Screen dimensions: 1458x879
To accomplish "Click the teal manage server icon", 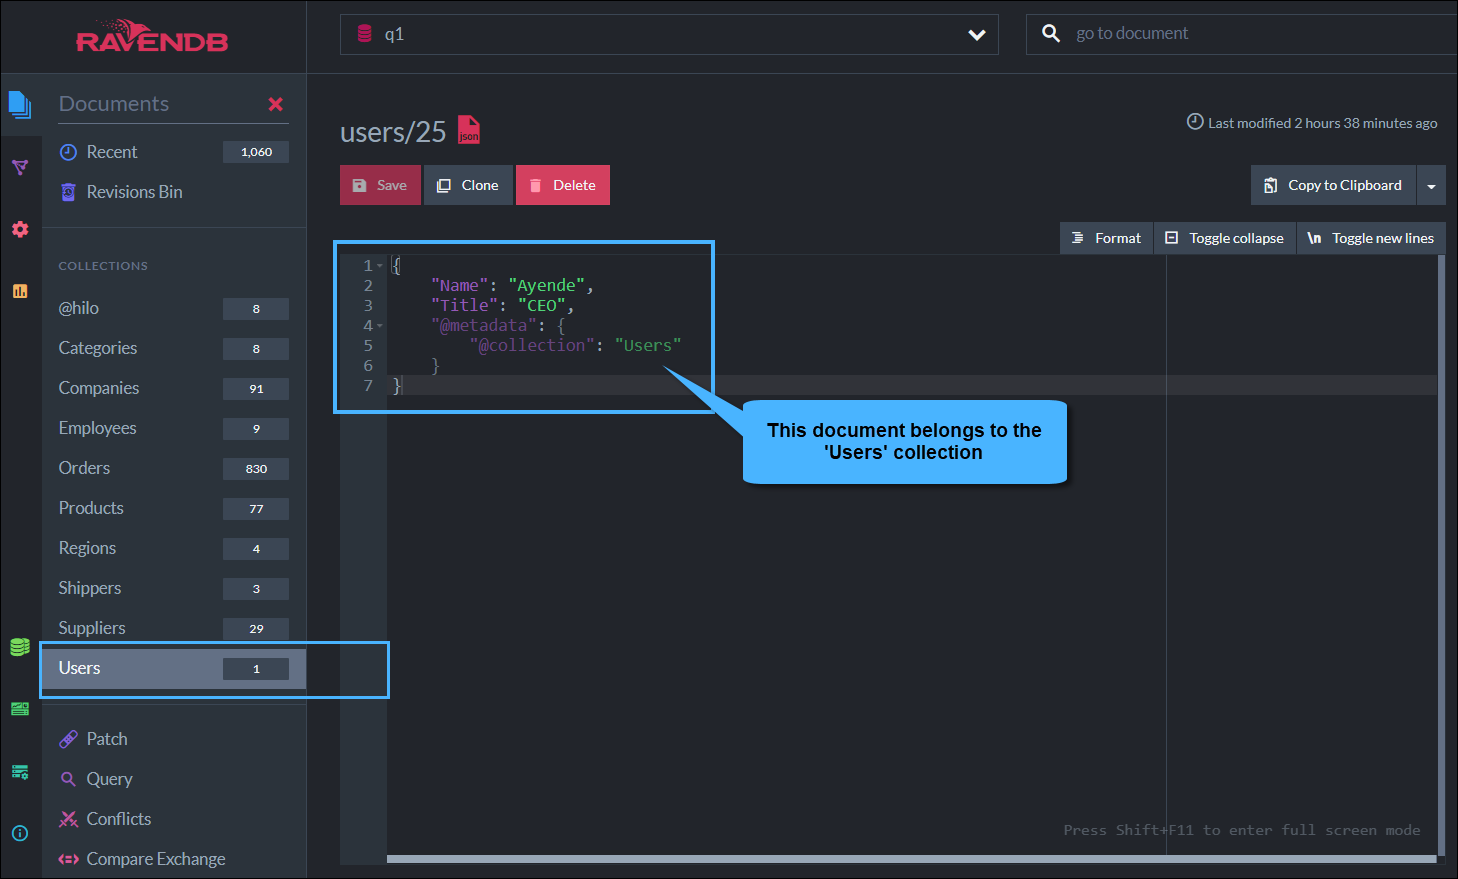I will click(x=20, y=771).
